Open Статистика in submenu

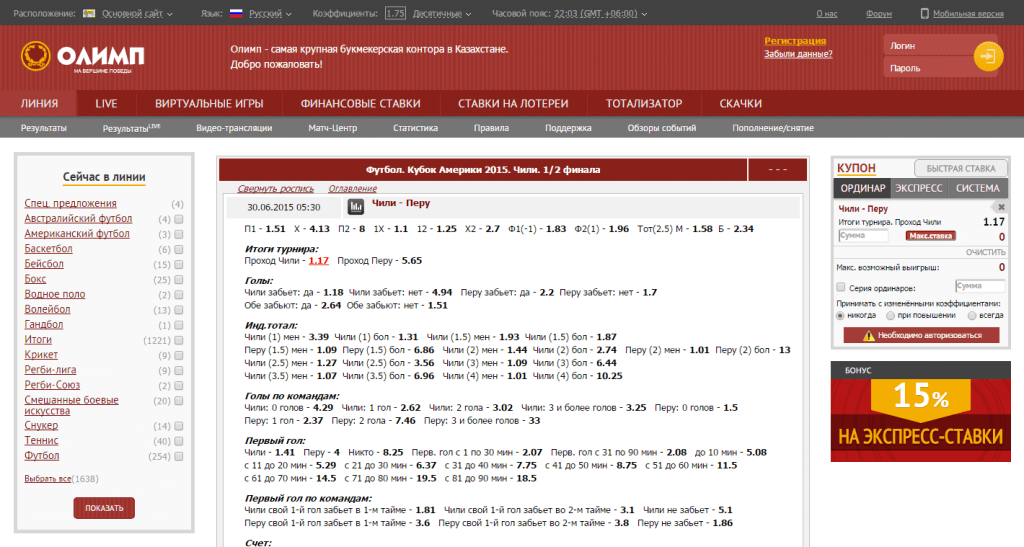coord(415,128)
